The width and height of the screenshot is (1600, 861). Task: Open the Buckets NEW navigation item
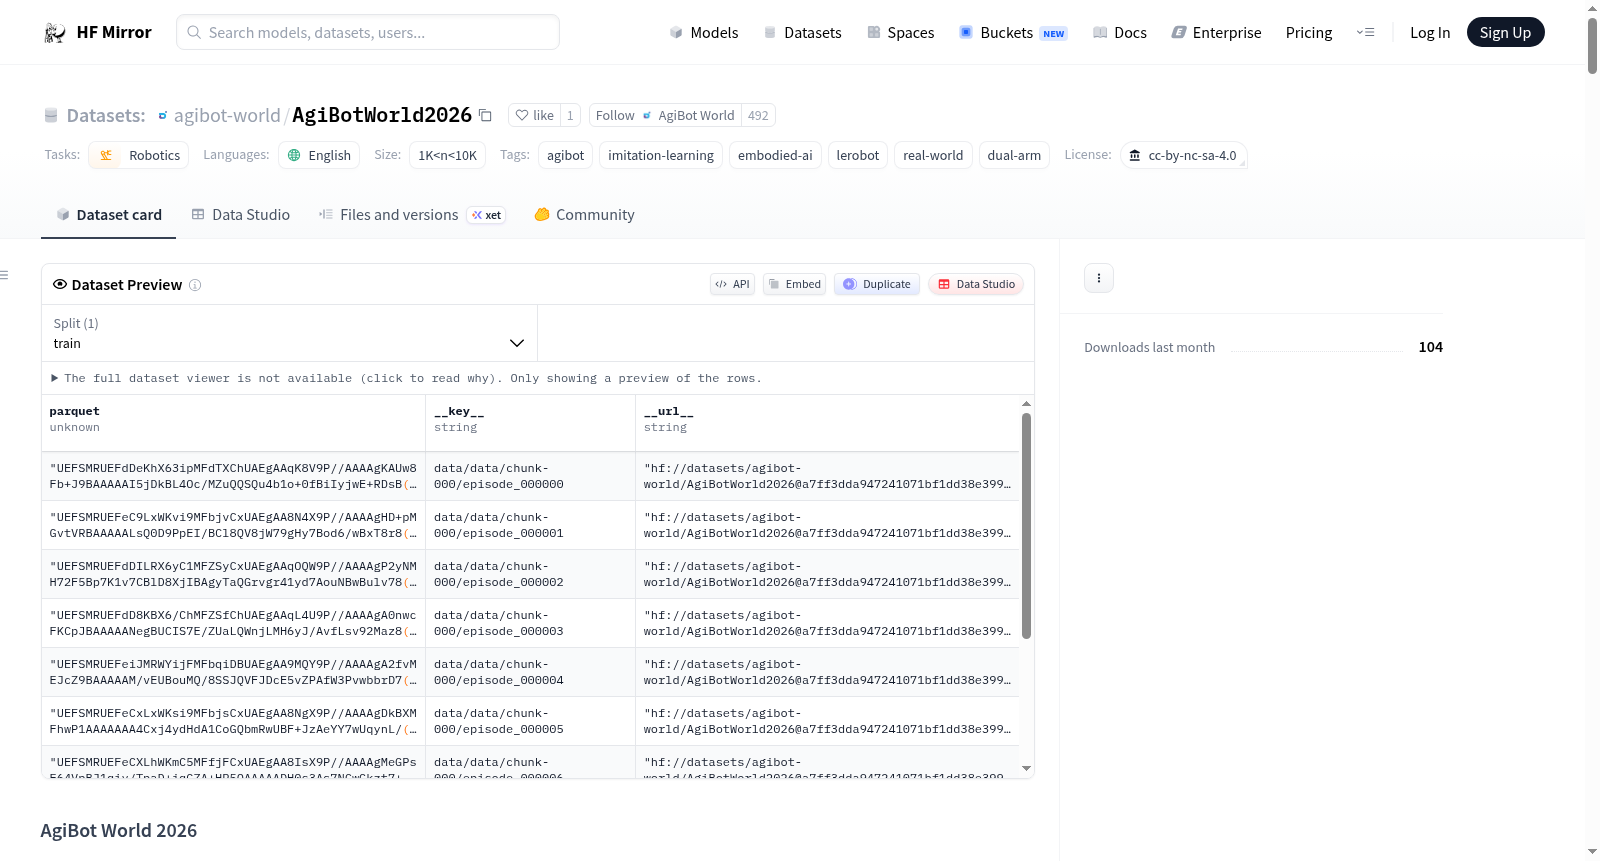1013,33
